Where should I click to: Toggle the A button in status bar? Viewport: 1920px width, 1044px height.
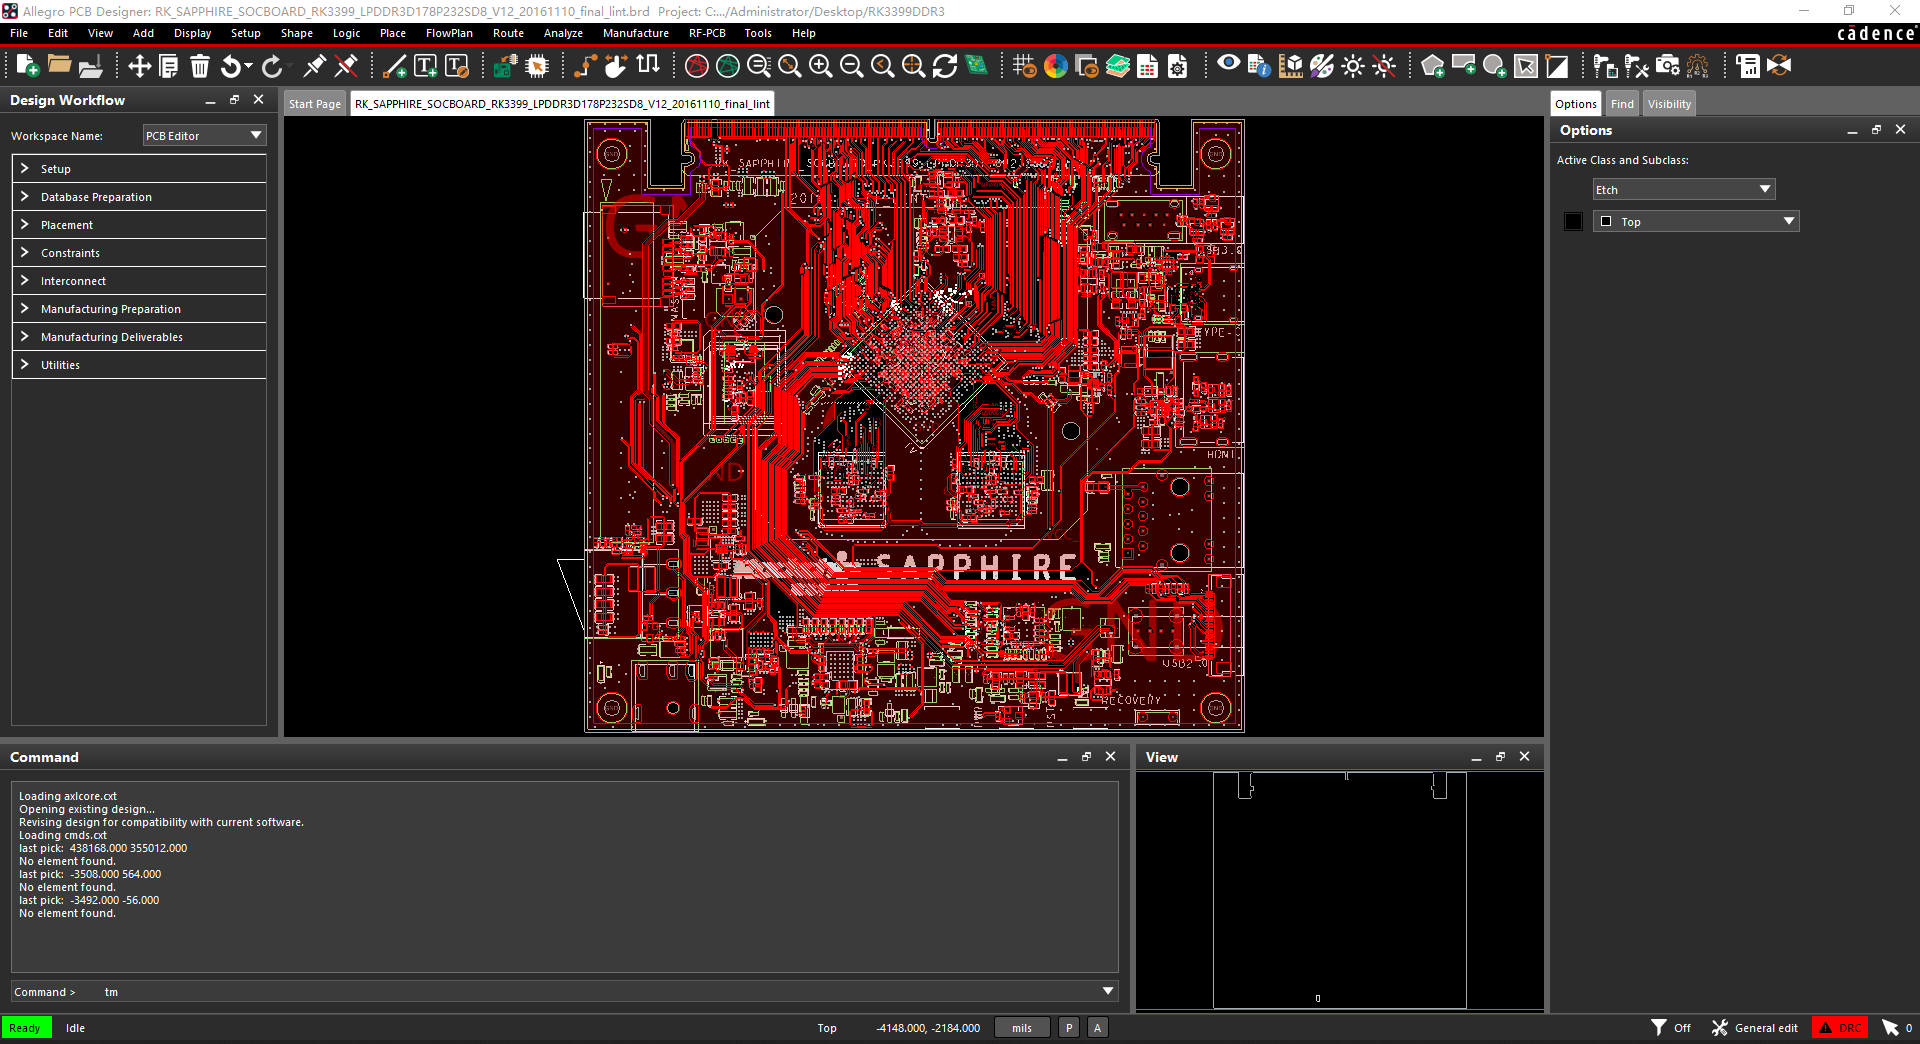tap(1097, 1027)
